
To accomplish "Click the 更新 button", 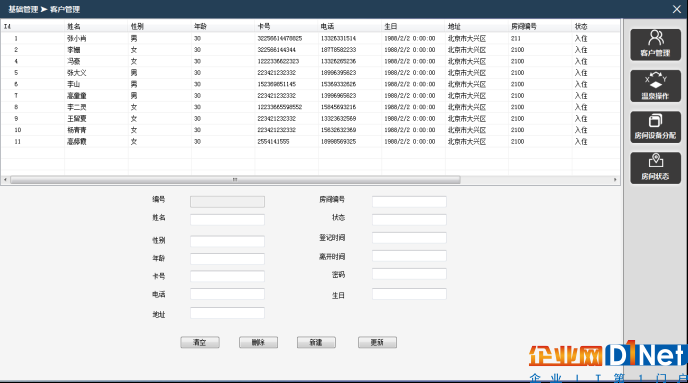I will [x=377, y=342].
